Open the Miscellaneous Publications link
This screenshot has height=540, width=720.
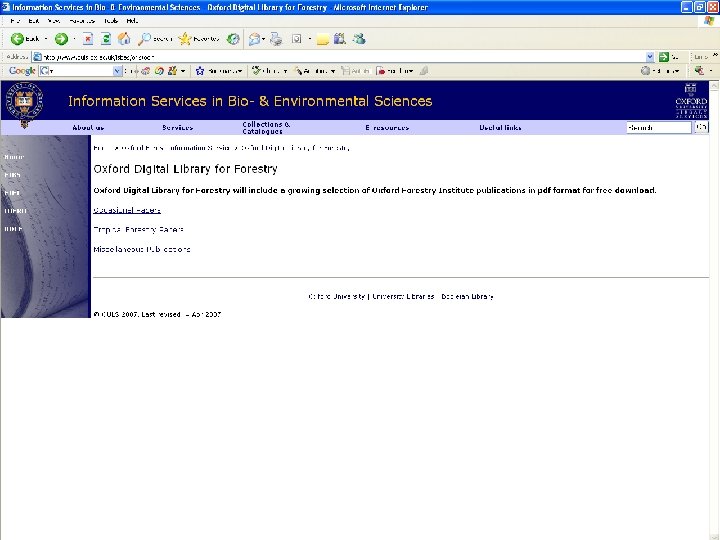point(141,249)
